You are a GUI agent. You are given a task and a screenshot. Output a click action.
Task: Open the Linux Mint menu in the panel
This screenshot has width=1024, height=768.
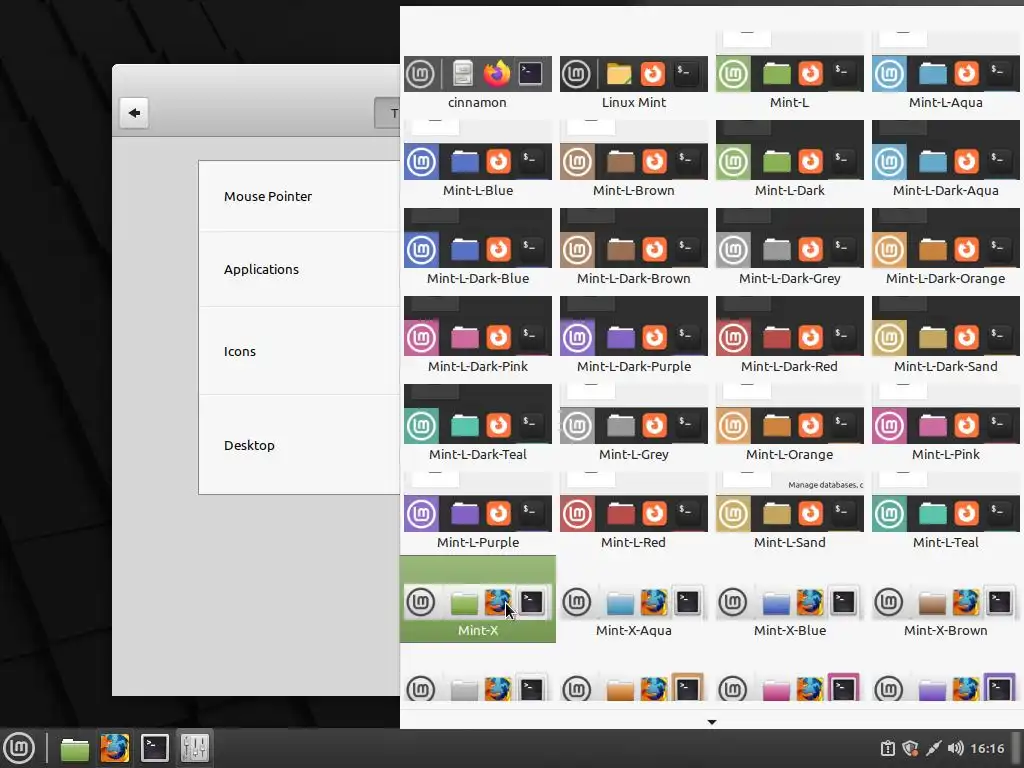19,748
